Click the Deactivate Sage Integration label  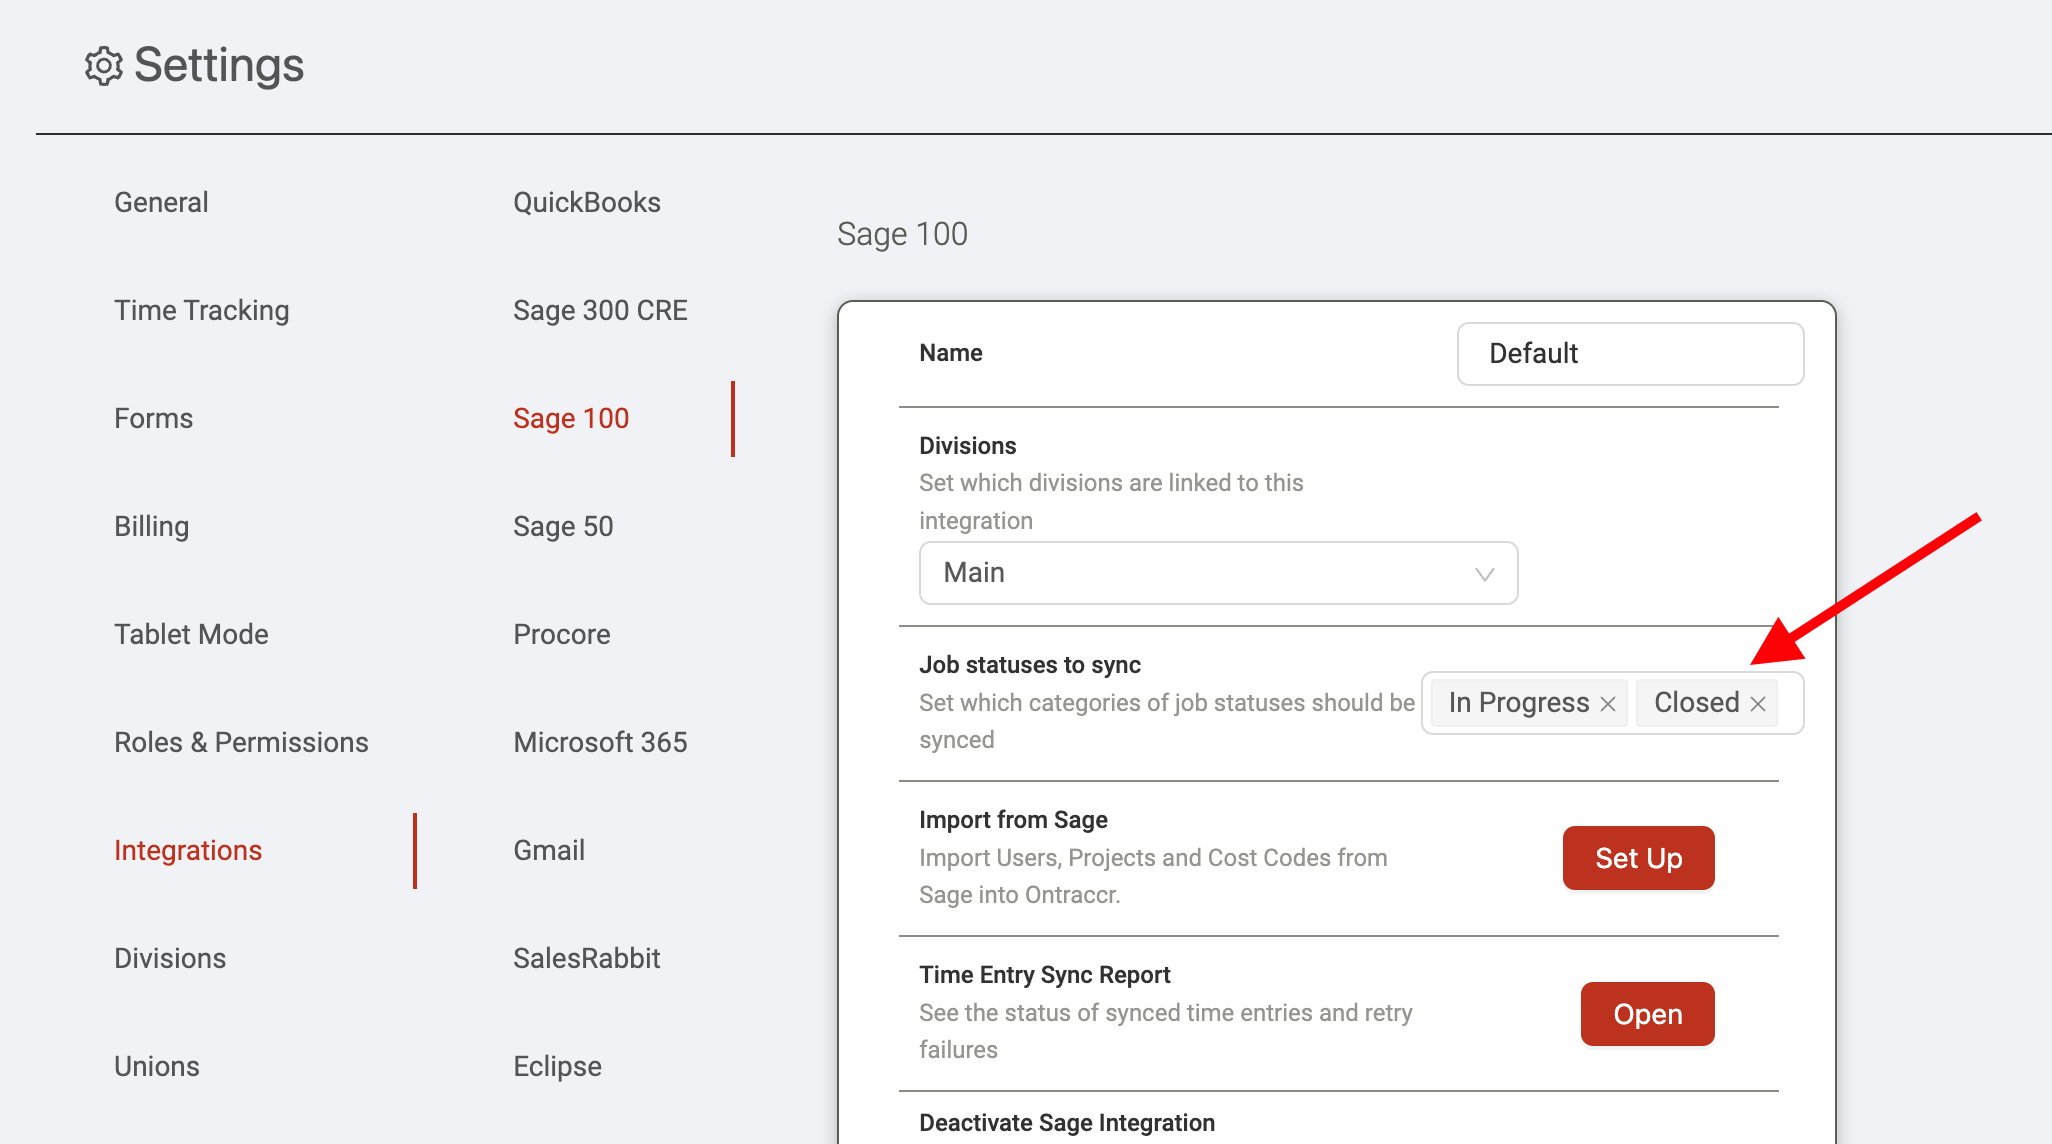click(1067, 1123)
